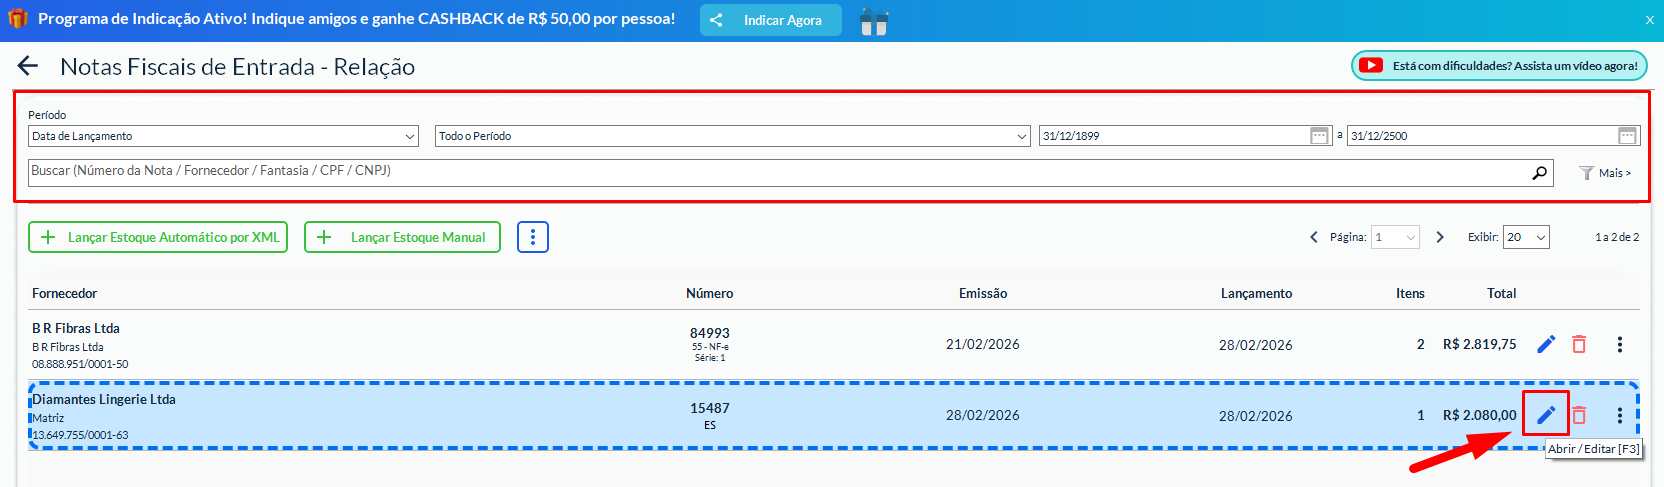1664x487 pixels.
Task: Open more options for B R Fibras row
Action: [x=1619, y=344]
